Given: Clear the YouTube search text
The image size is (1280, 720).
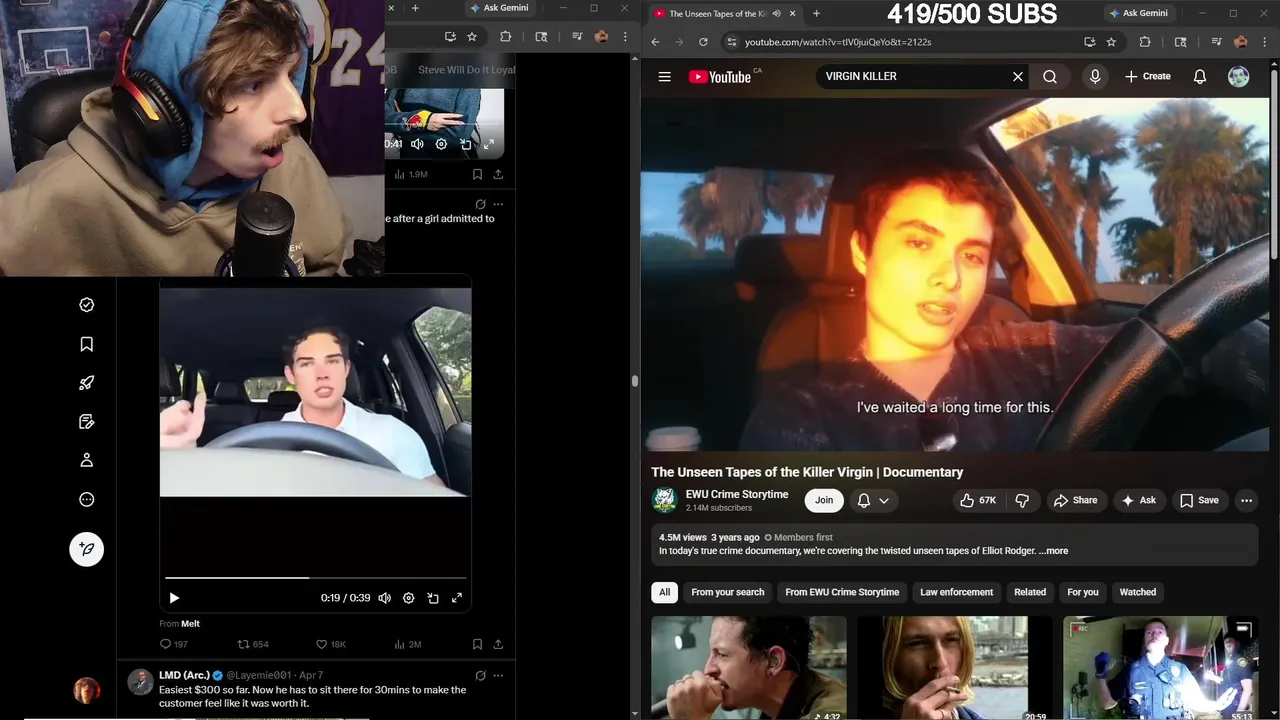Looking at the screenshot, I should tap(1018, 77).
